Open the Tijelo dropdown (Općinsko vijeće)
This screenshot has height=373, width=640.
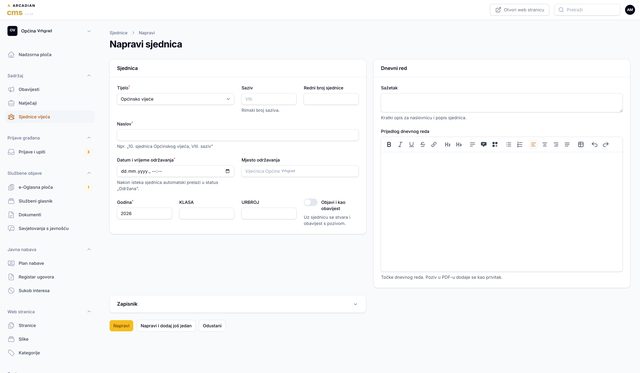pos(176,99)
